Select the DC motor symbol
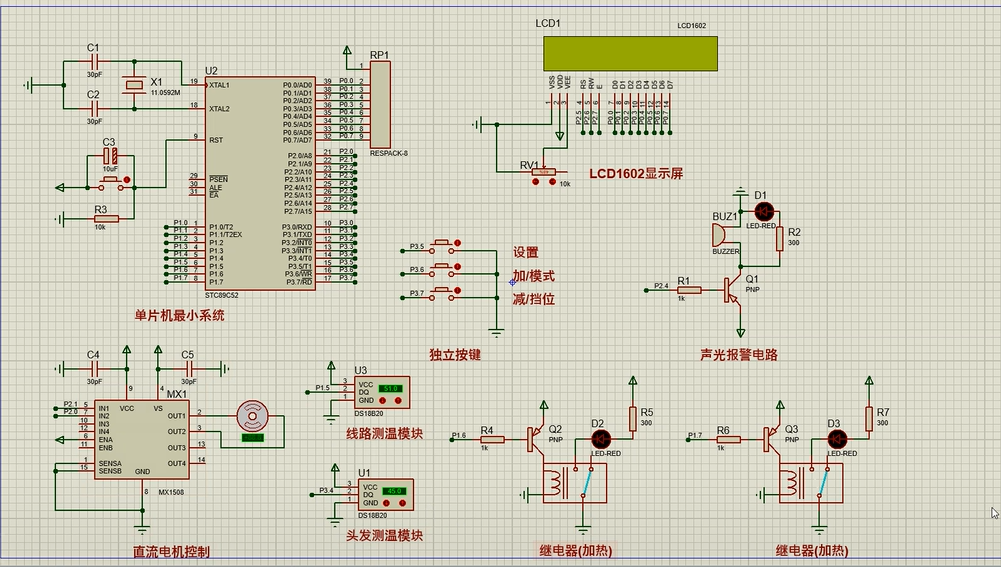1001x567 pixels. point(252,416)
